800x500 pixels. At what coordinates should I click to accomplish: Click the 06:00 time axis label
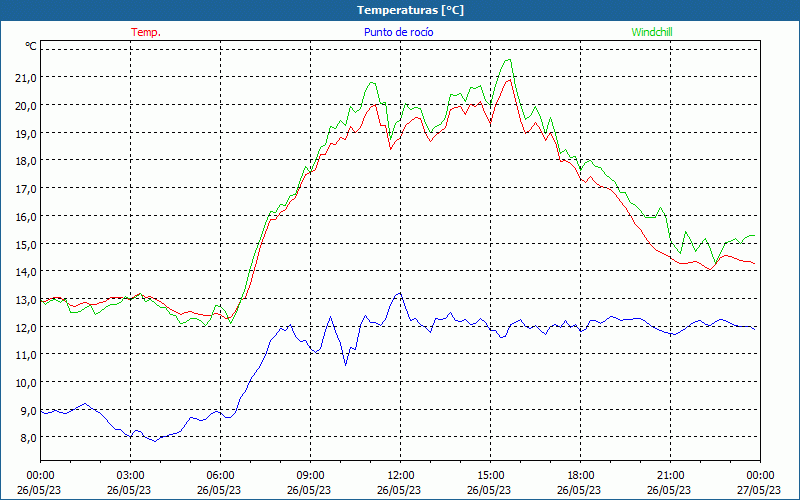pos(220,476)
